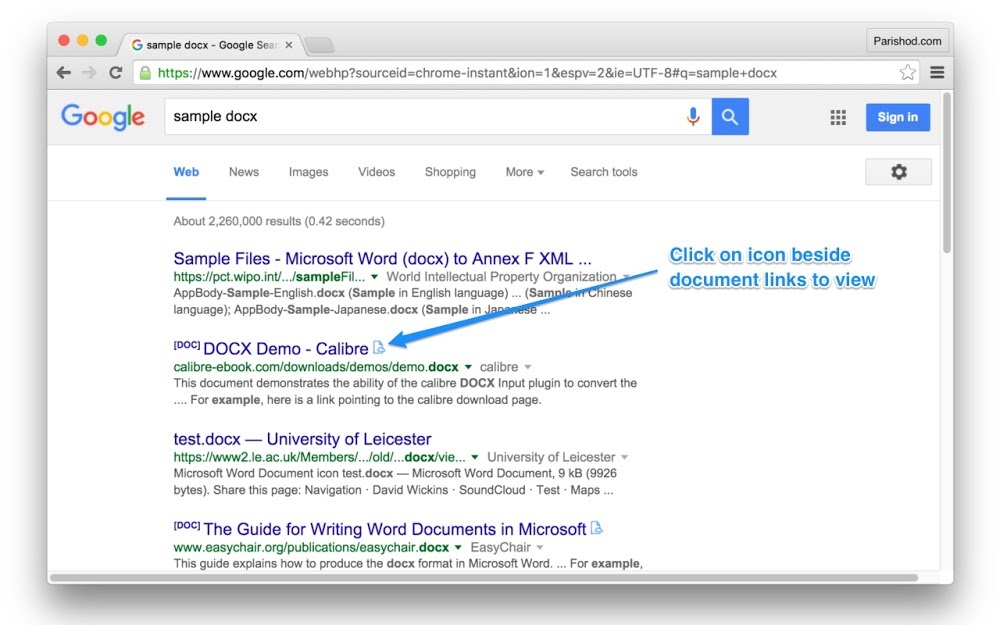Viewport: 1000px width, 625px height.
Task: Reload the page using the refresh icon
Action: [x=116, y=73]
